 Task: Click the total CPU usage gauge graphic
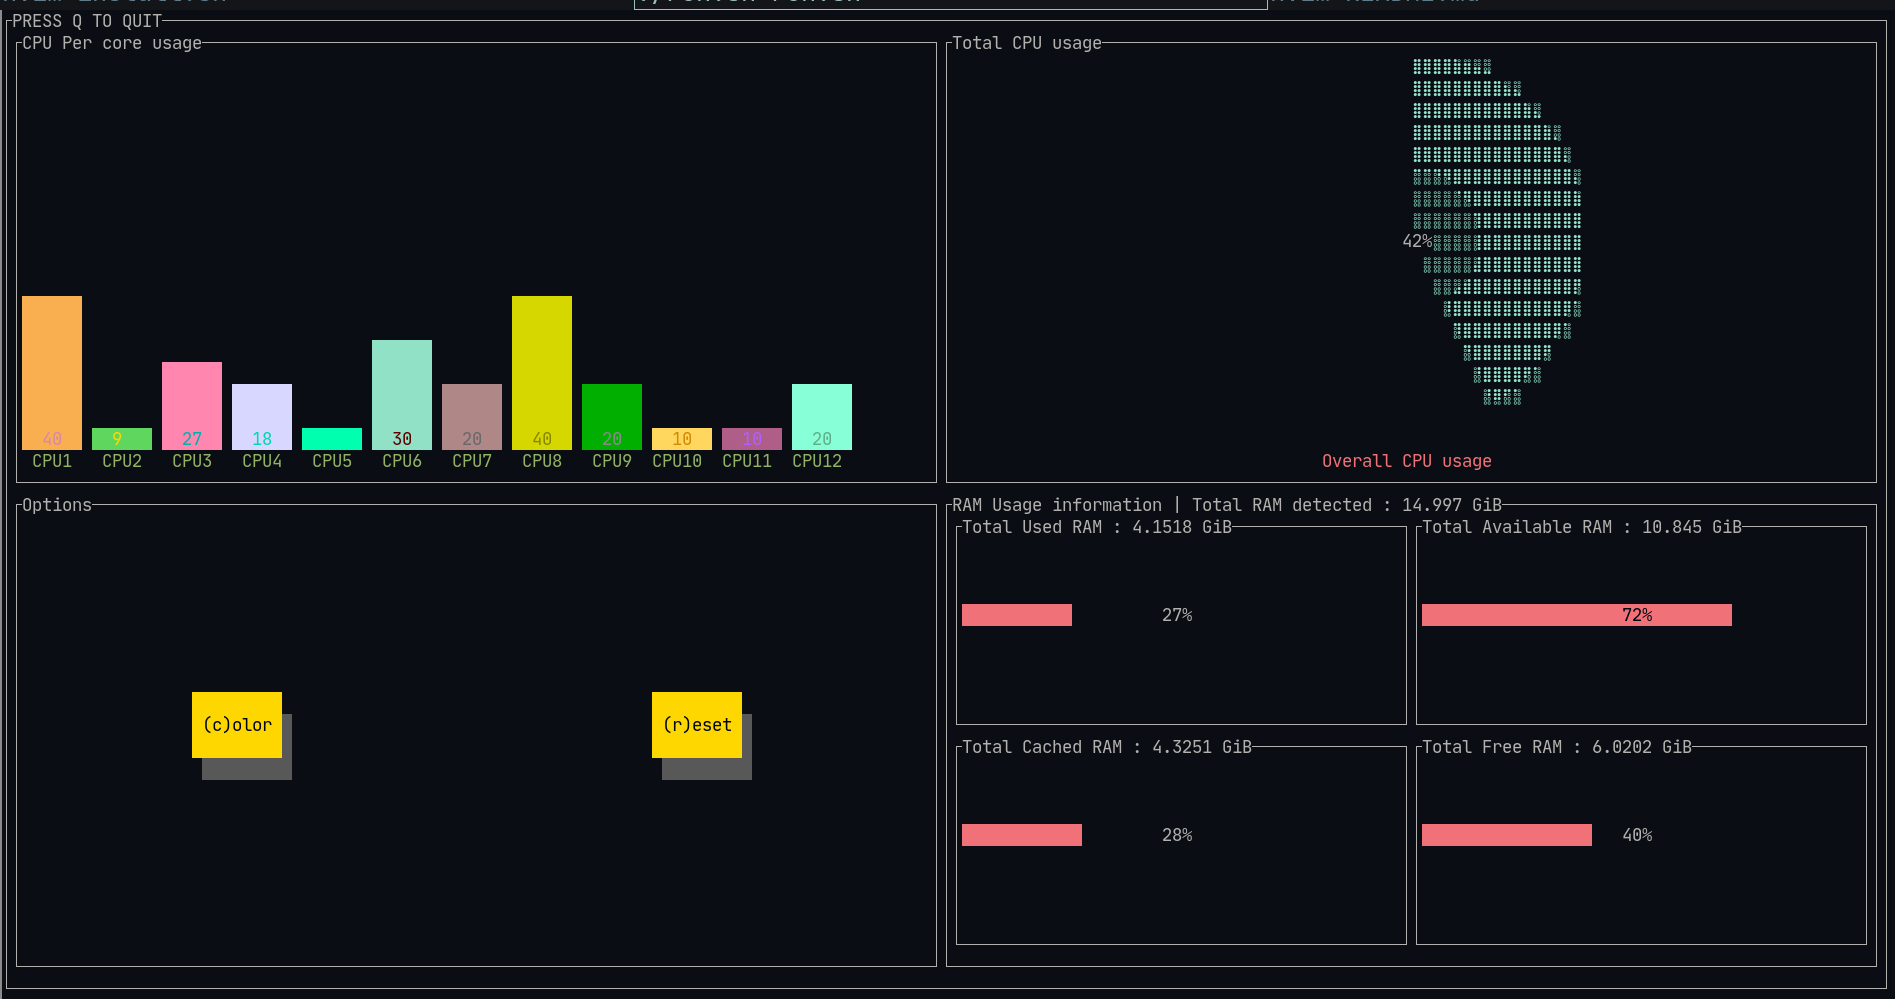[x=1497, y=231]
